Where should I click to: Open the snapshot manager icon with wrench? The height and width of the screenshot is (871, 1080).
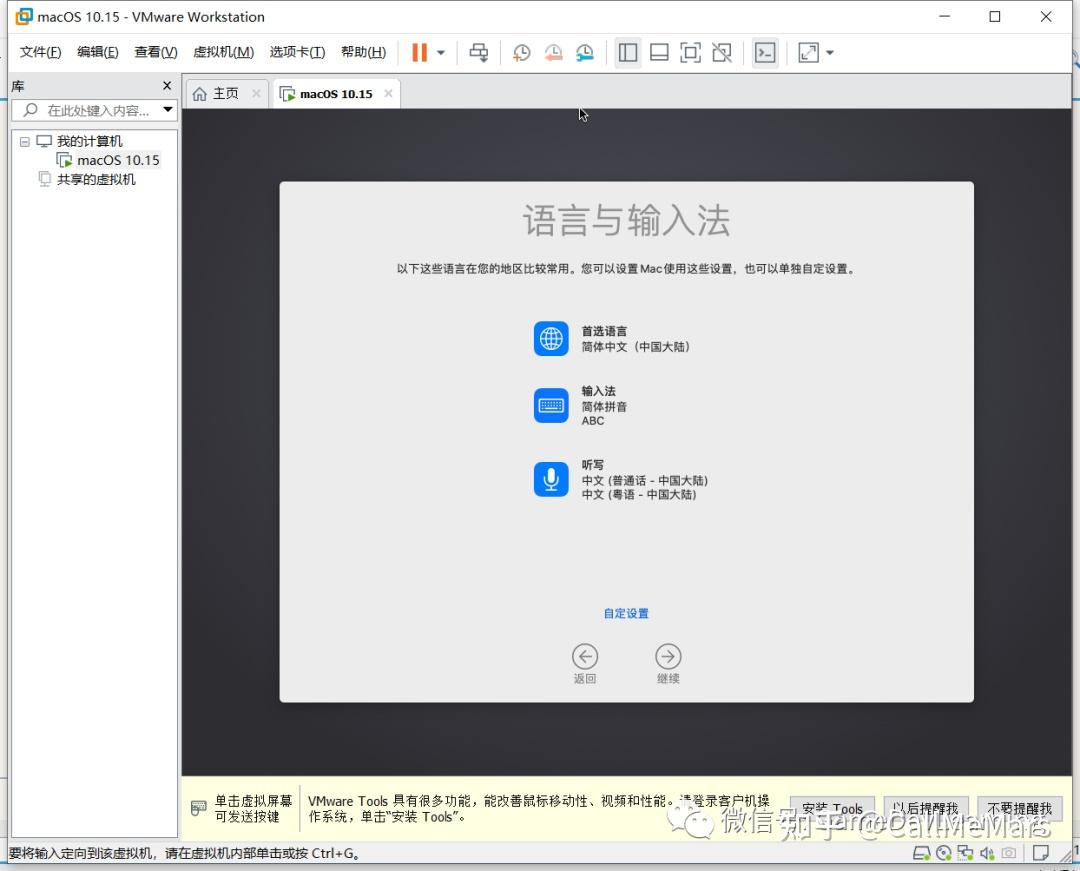tap(585, 52)
